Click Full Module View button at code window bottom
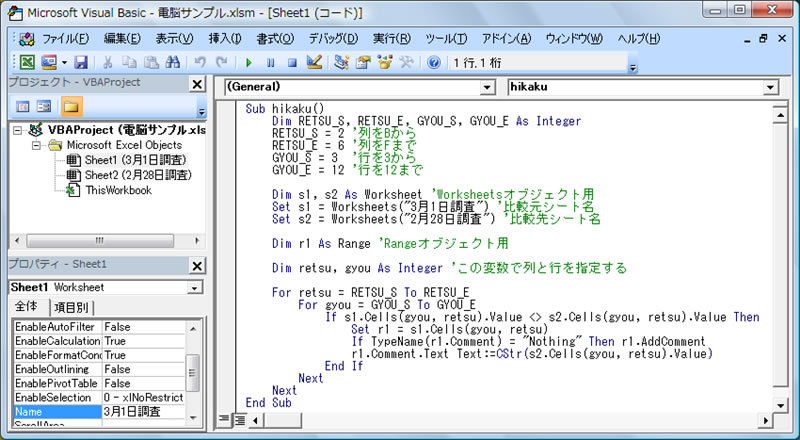 [x=239, y=420]
